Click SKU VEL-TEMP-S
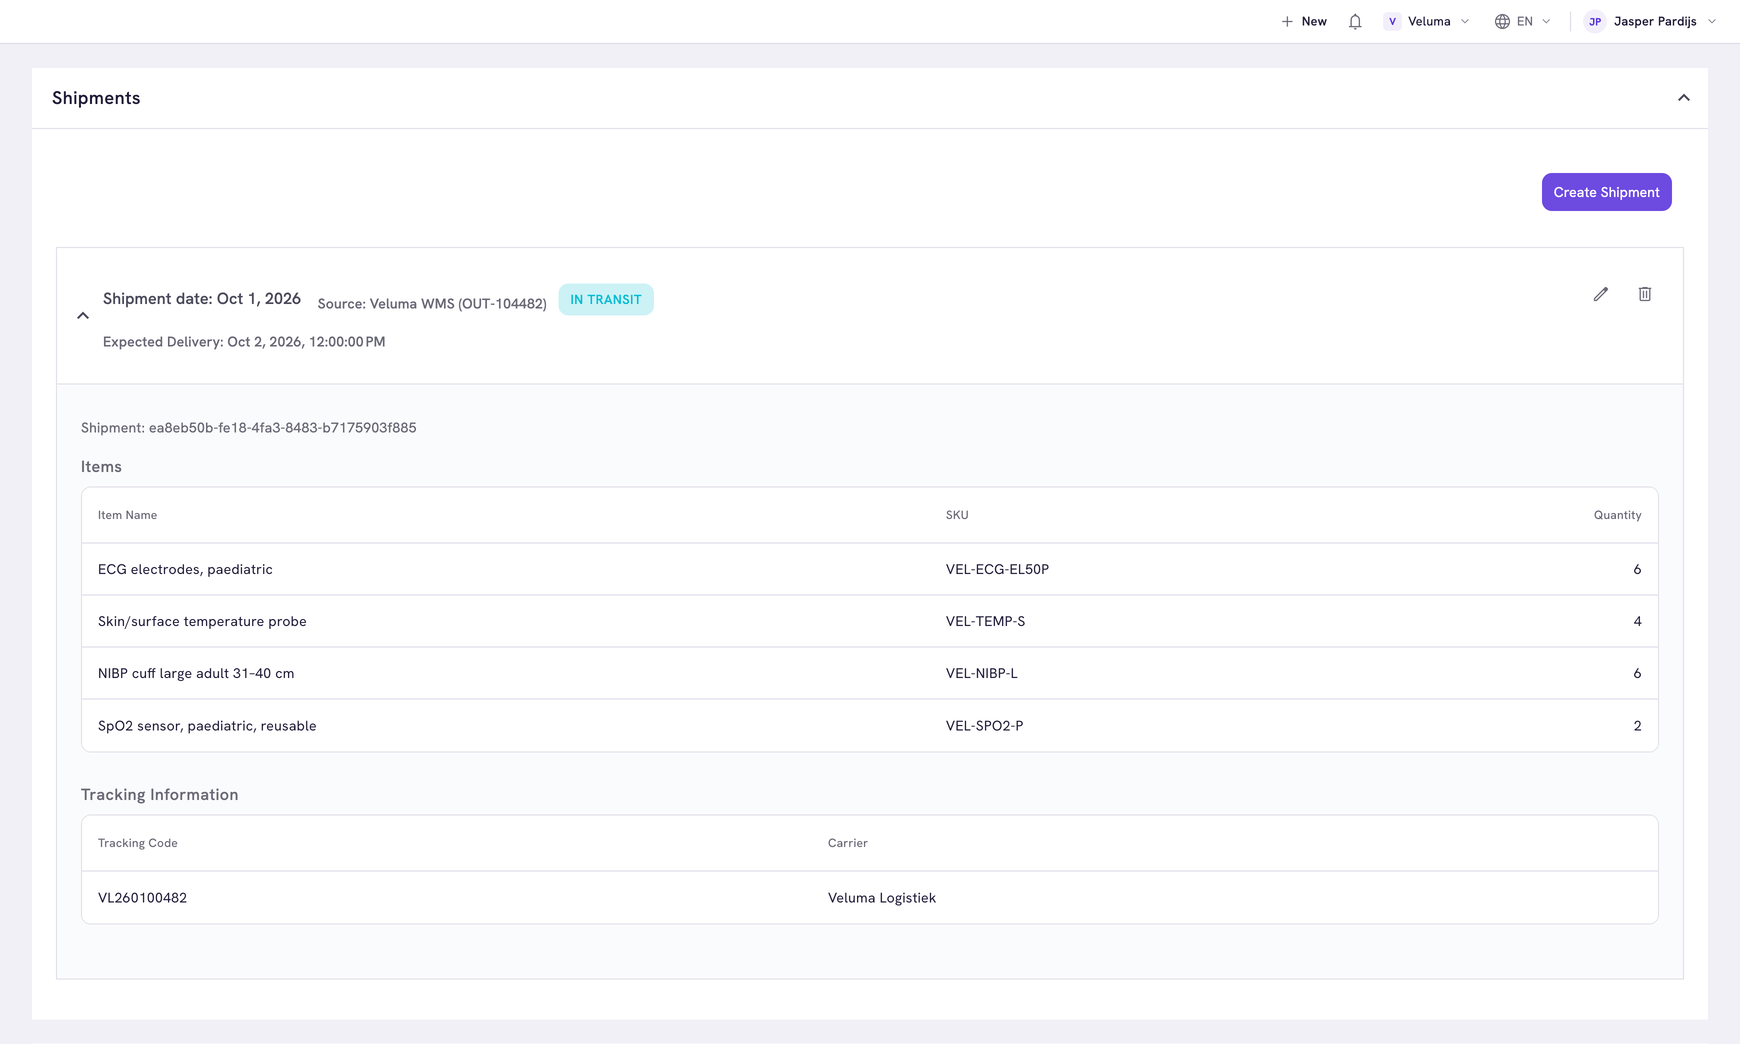Screen dimensions: 1740x1044 (985, 621)
